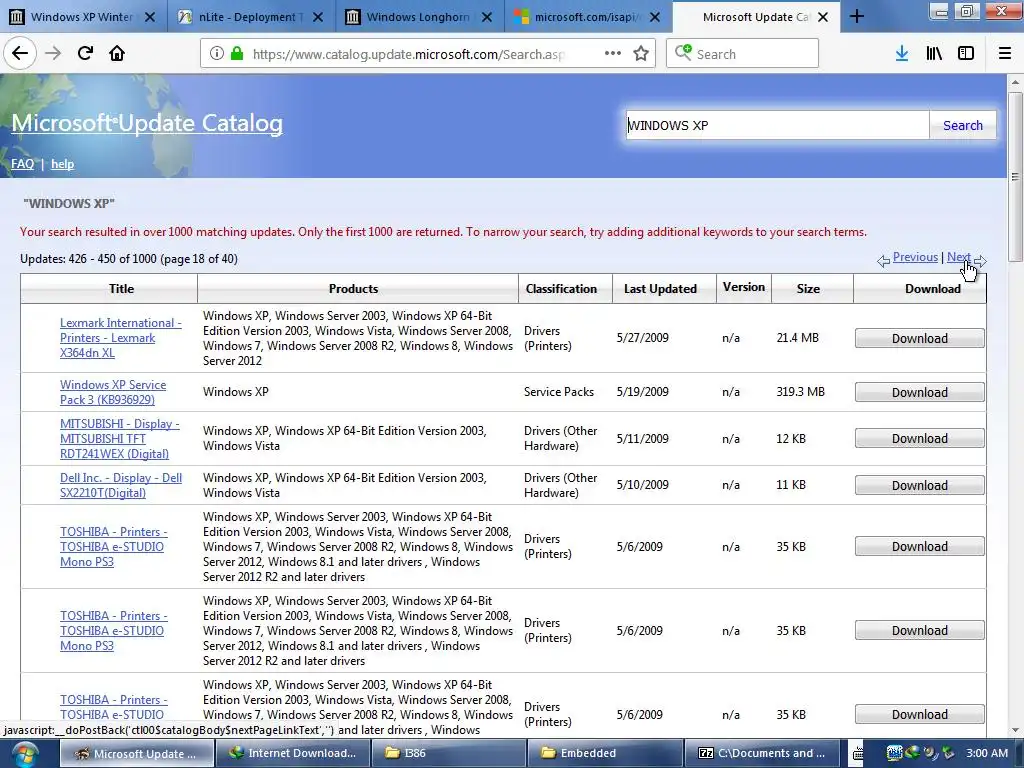1024x768 pixels.
Task: Sort by the Version column header
Action: [x=744, y=287]
